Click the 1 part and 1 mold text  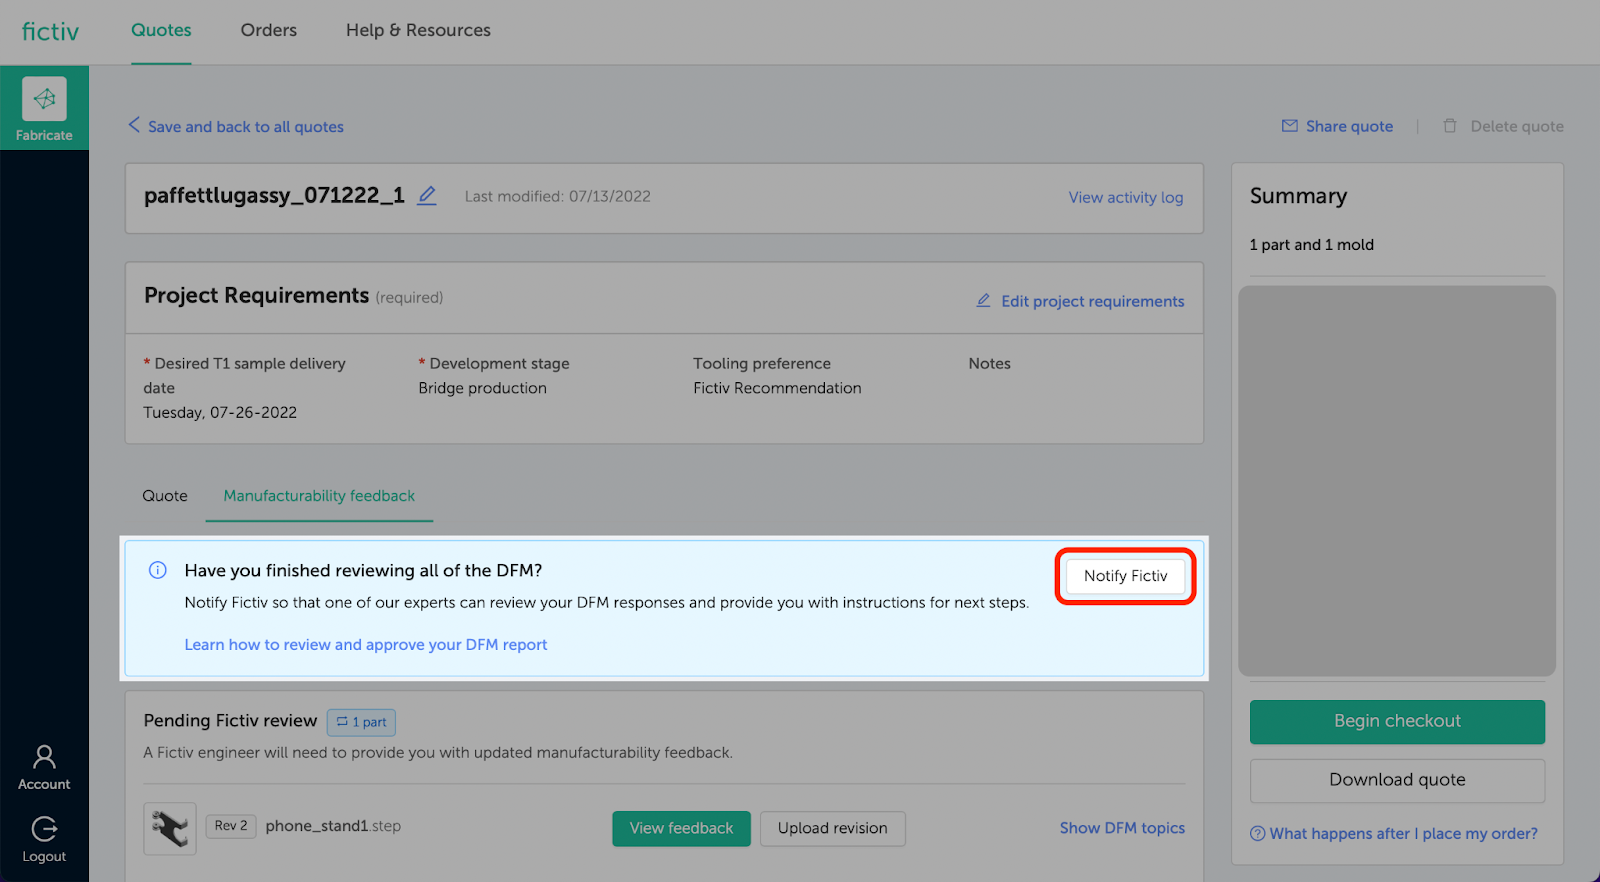coord(1311,245)
